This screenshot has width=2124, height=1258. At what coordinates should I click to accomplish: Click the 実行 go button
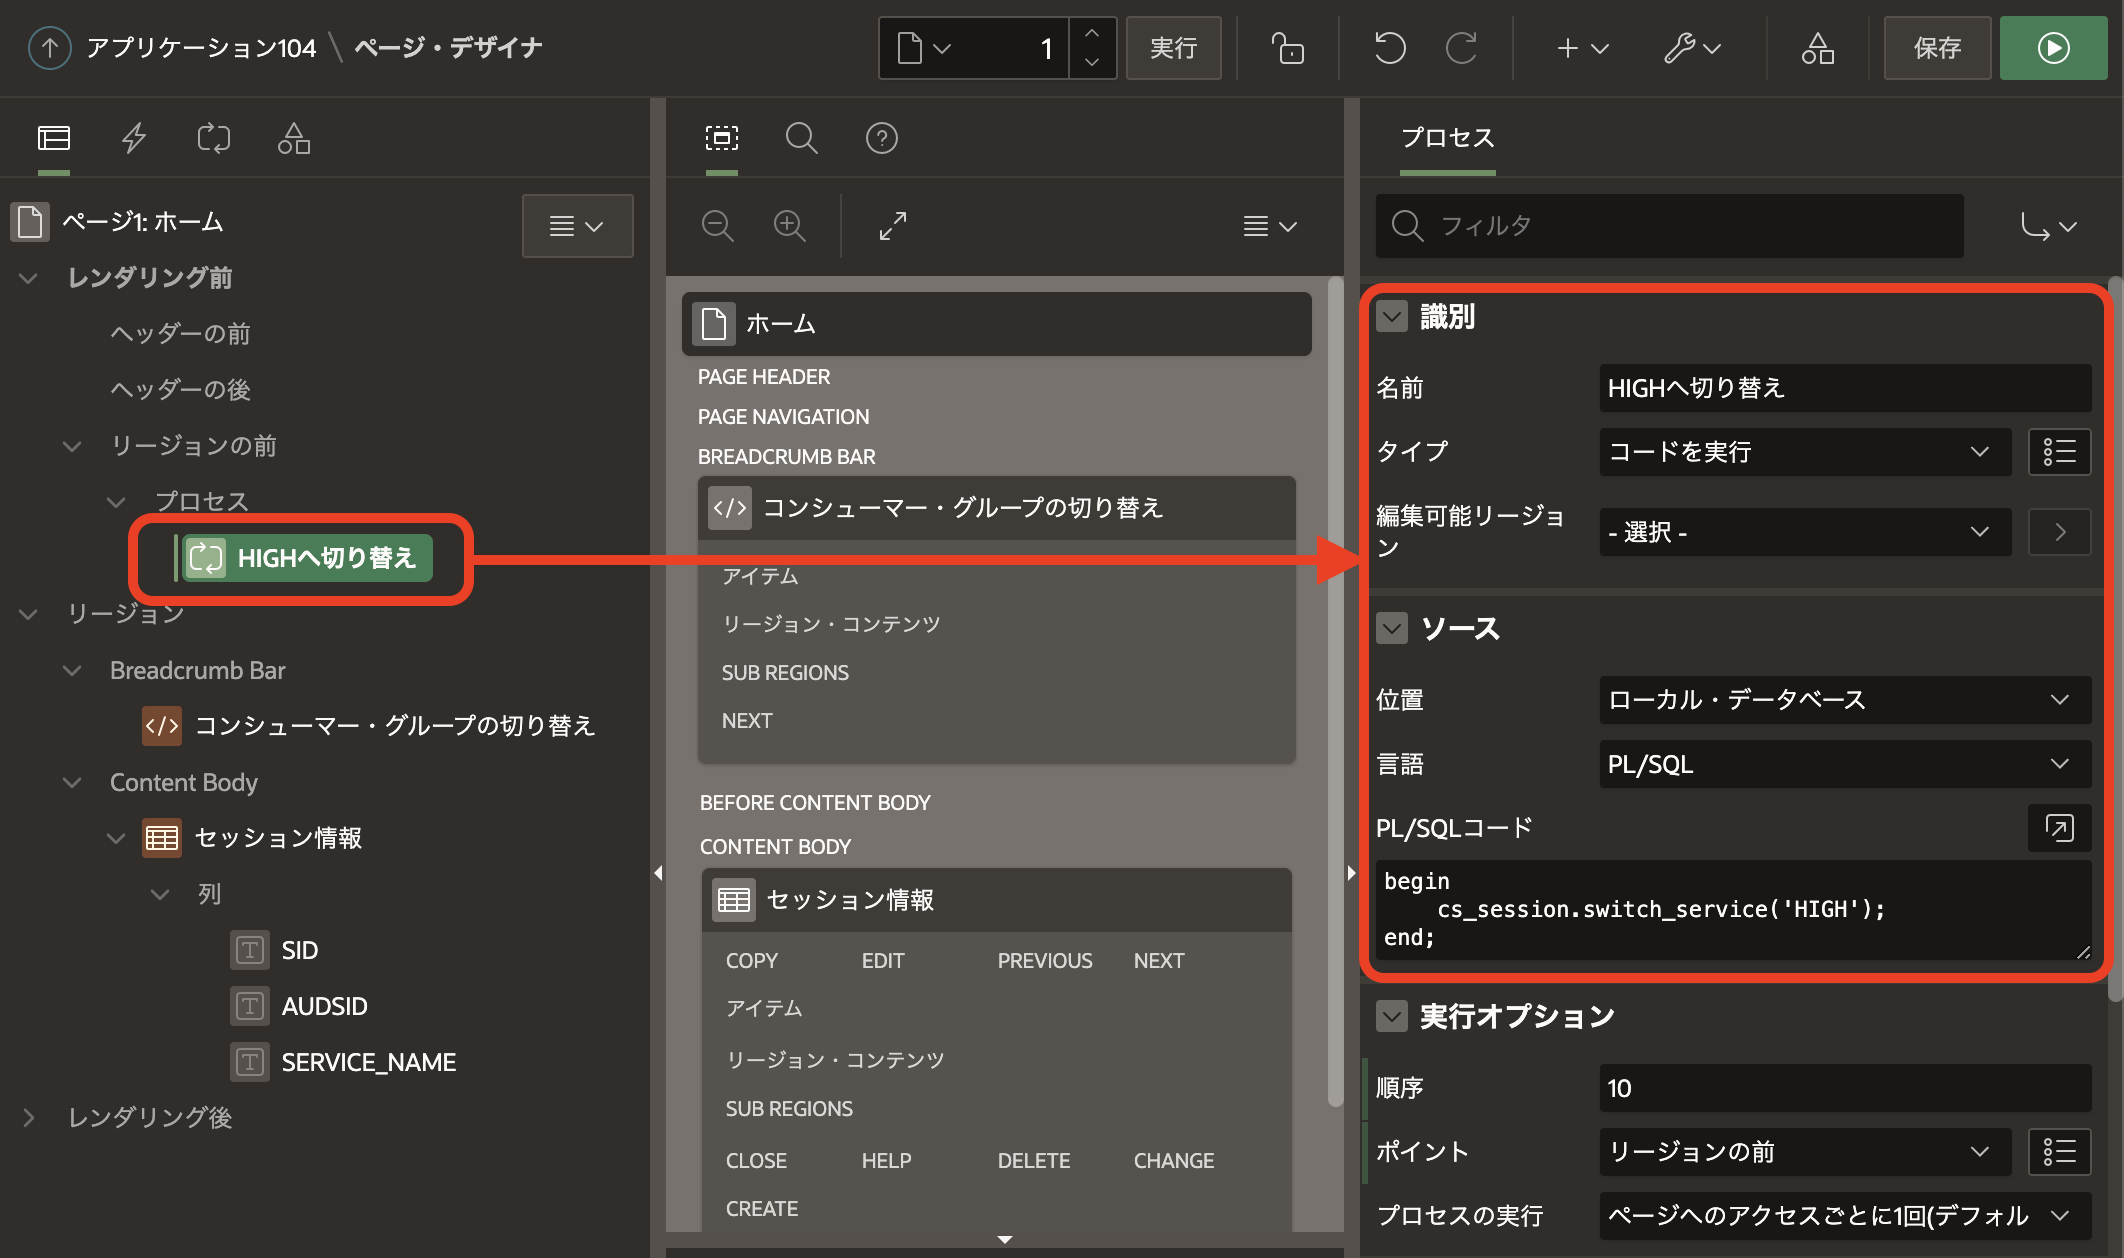tap(1173, 47)
